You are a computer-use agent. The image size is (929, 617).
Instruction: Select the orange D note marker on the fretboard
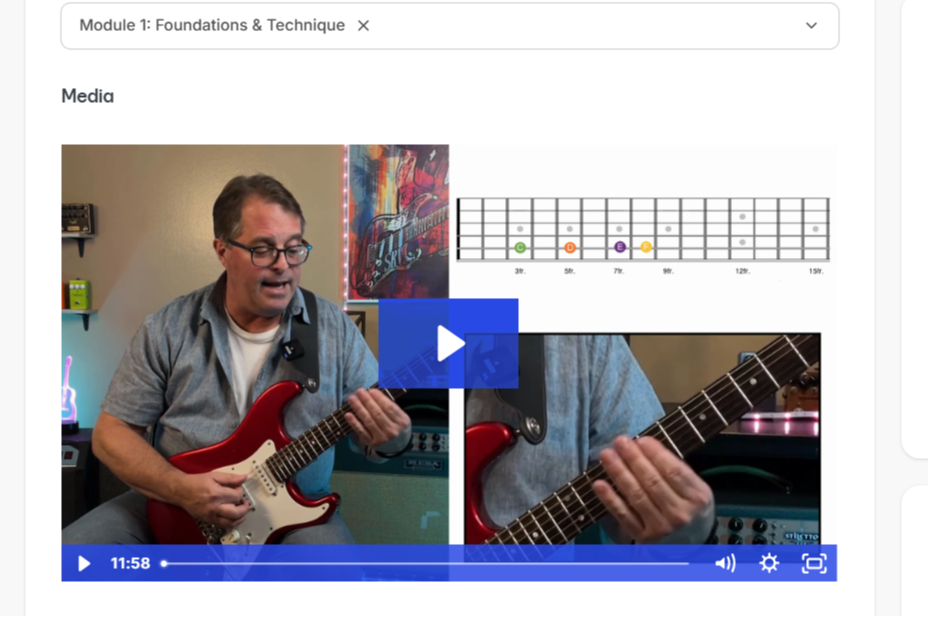click(569, 248)
